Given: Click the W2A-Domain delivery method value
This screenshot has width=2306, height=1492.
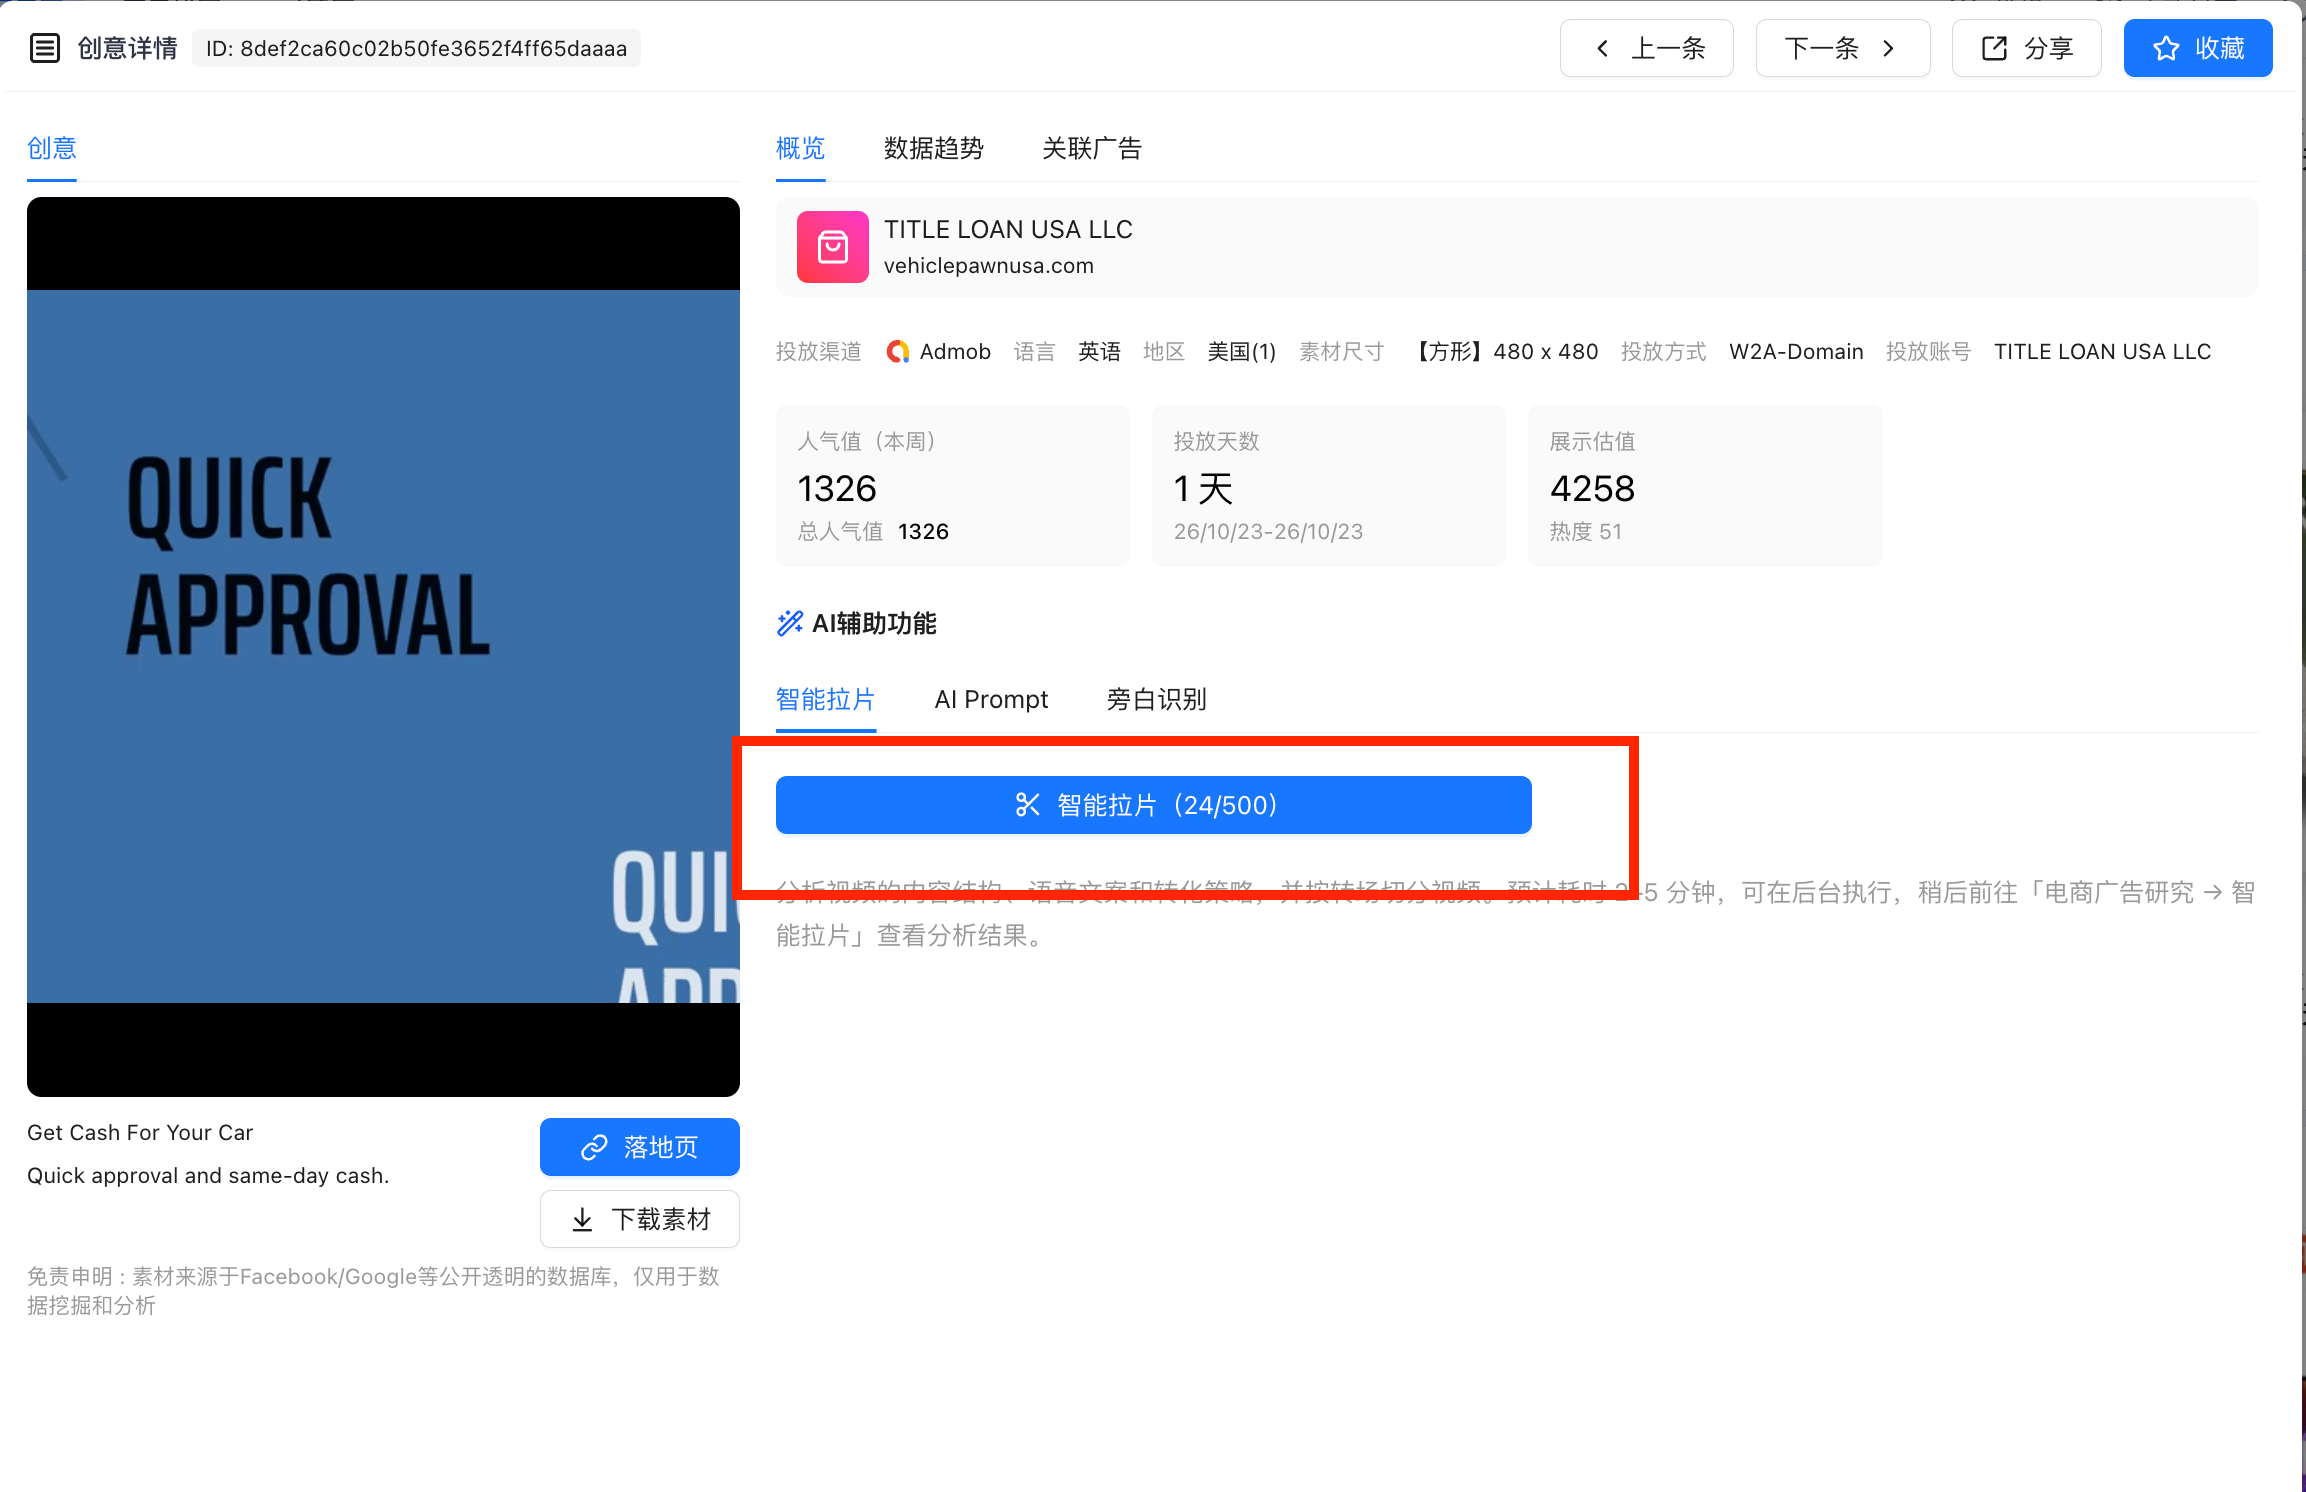Looking at the screenshot, I should pos(1796,352).
